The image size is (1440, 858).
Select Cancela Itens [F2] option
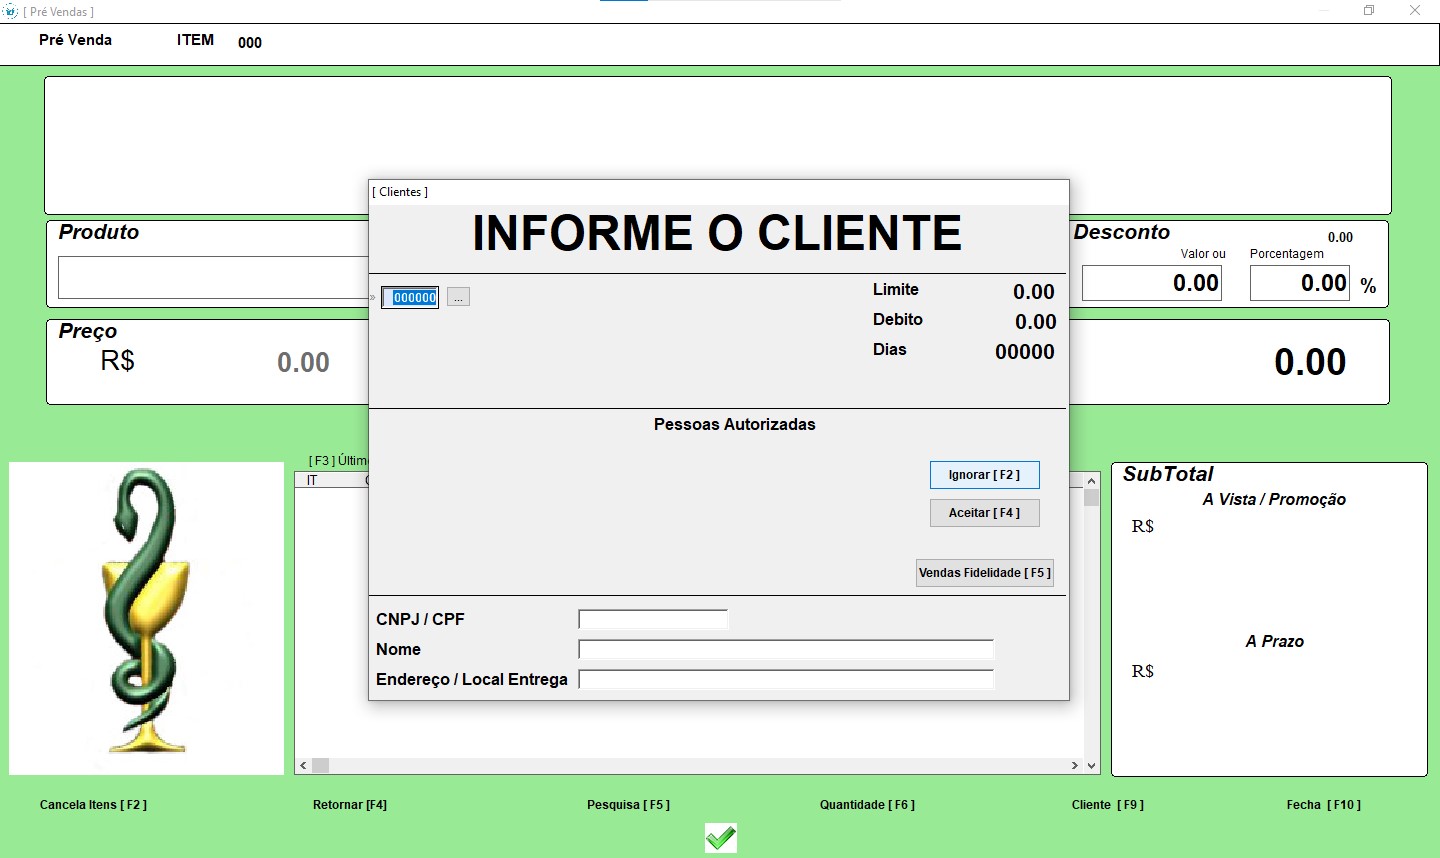coord(93,805)
